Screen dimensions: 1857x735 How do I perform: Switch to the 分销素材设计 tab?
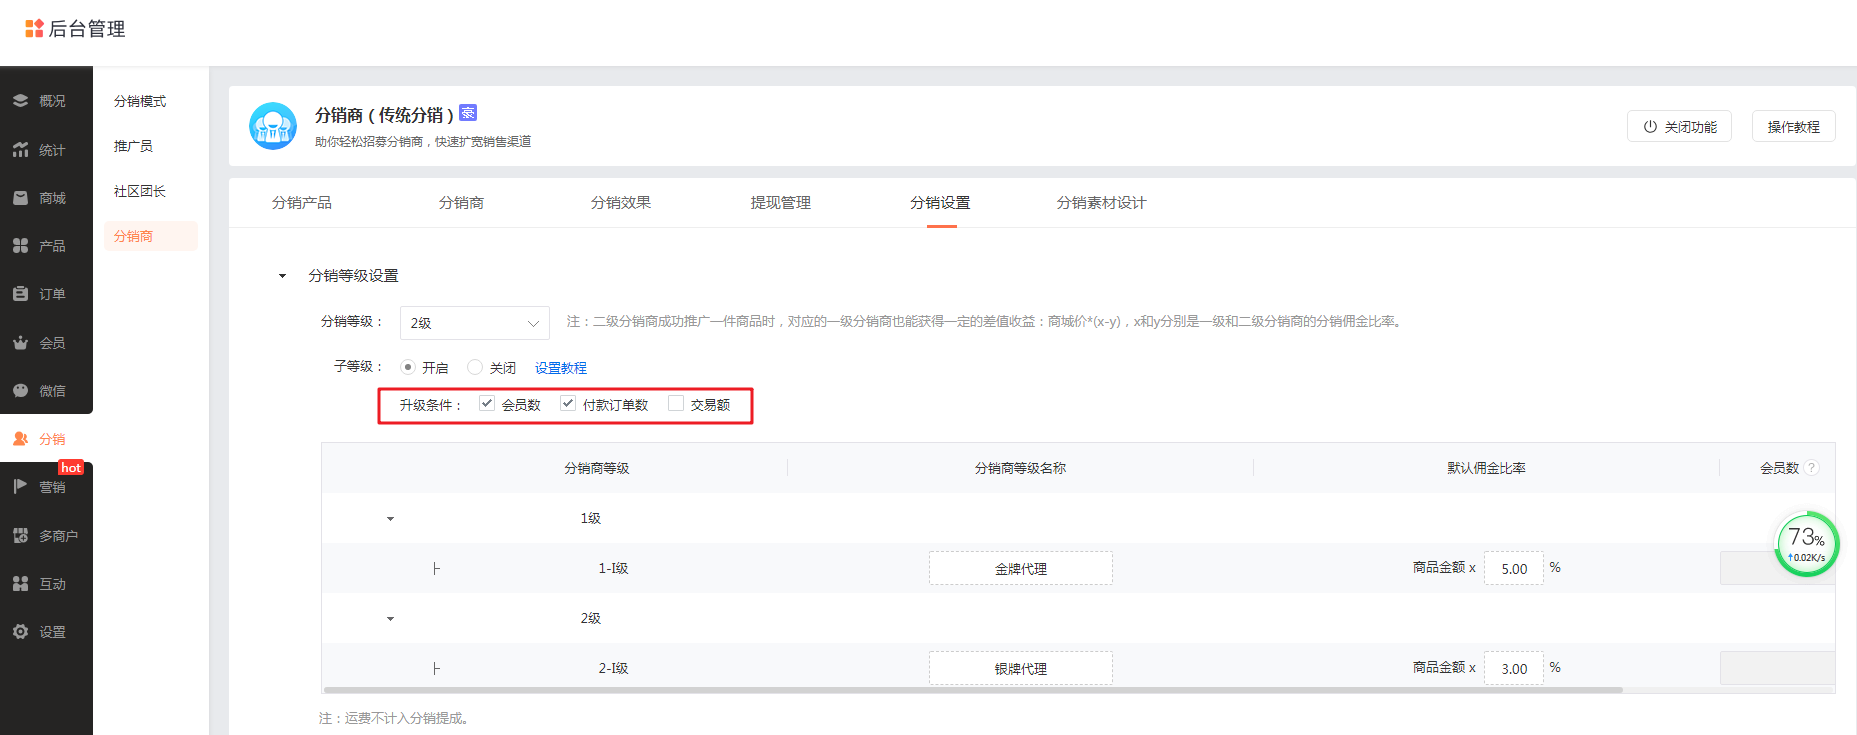1101,203
